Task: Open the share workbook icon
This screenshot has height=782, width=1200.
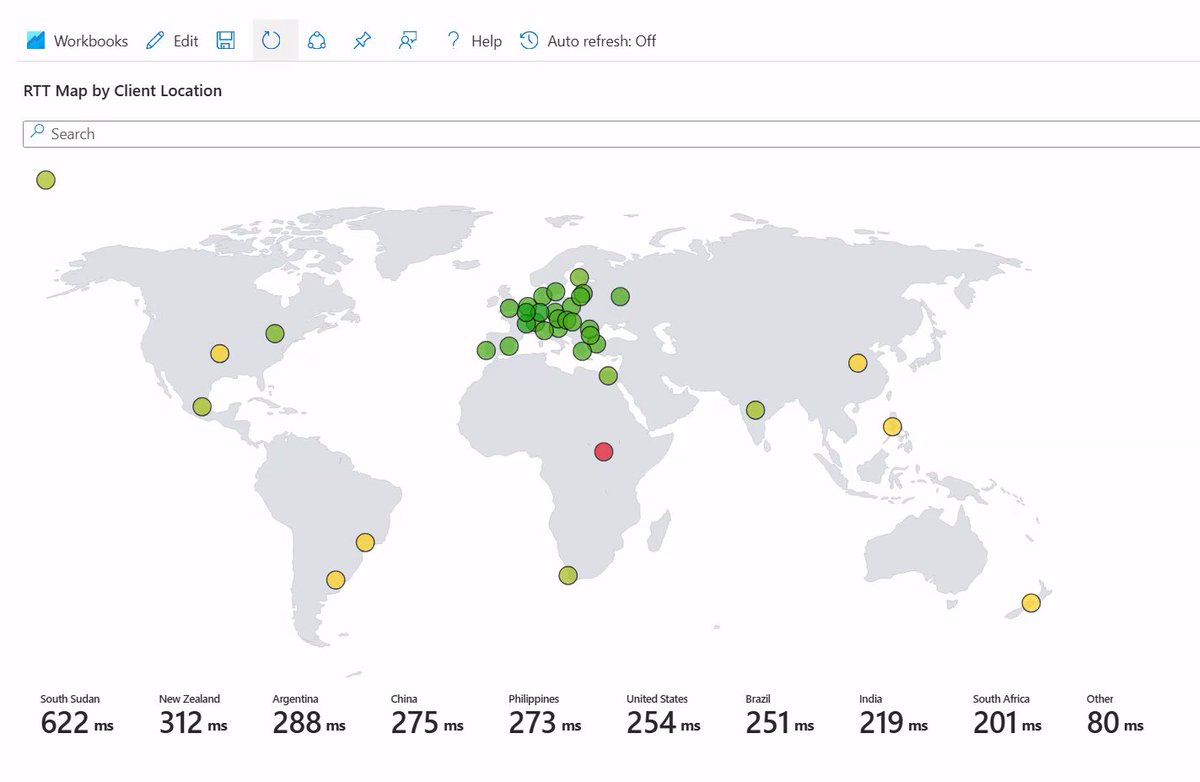Action: (317, 41)
